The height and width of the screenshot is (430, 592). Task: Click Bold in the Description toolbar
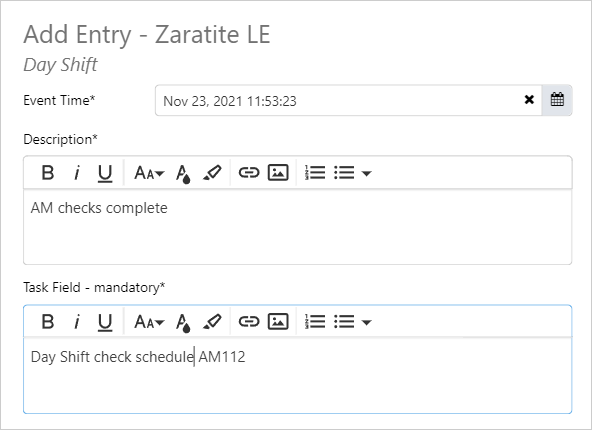click(x=48, y=173)
